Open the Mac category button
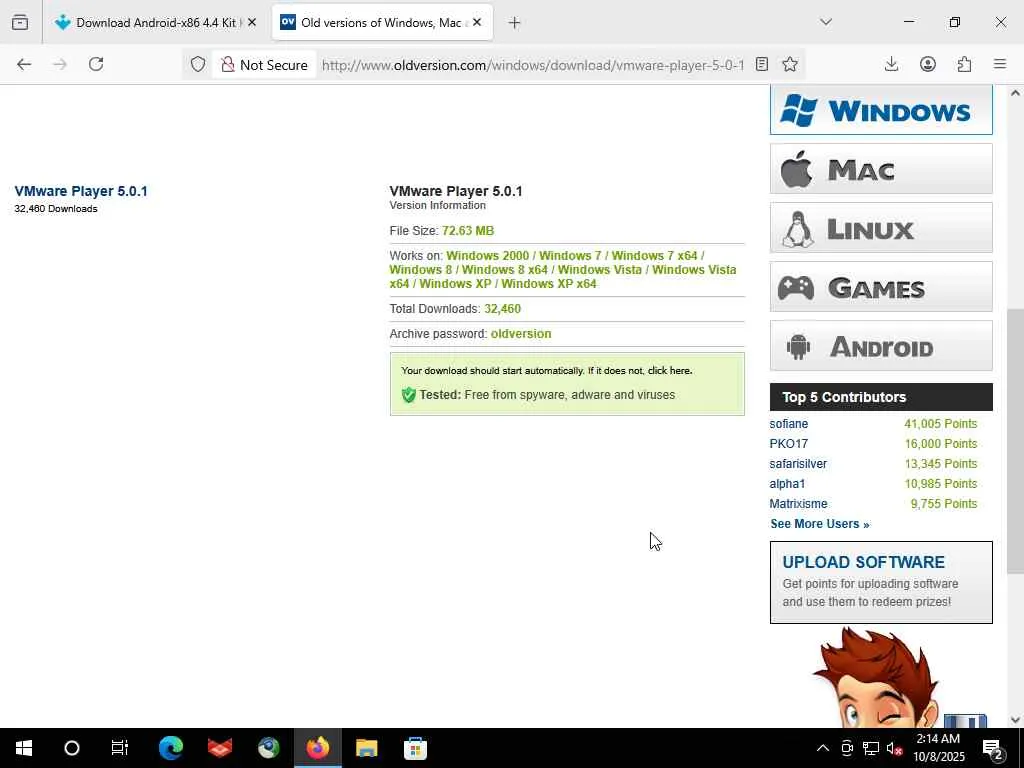This screenshot has width=1024, height=768. pos(881,169)
